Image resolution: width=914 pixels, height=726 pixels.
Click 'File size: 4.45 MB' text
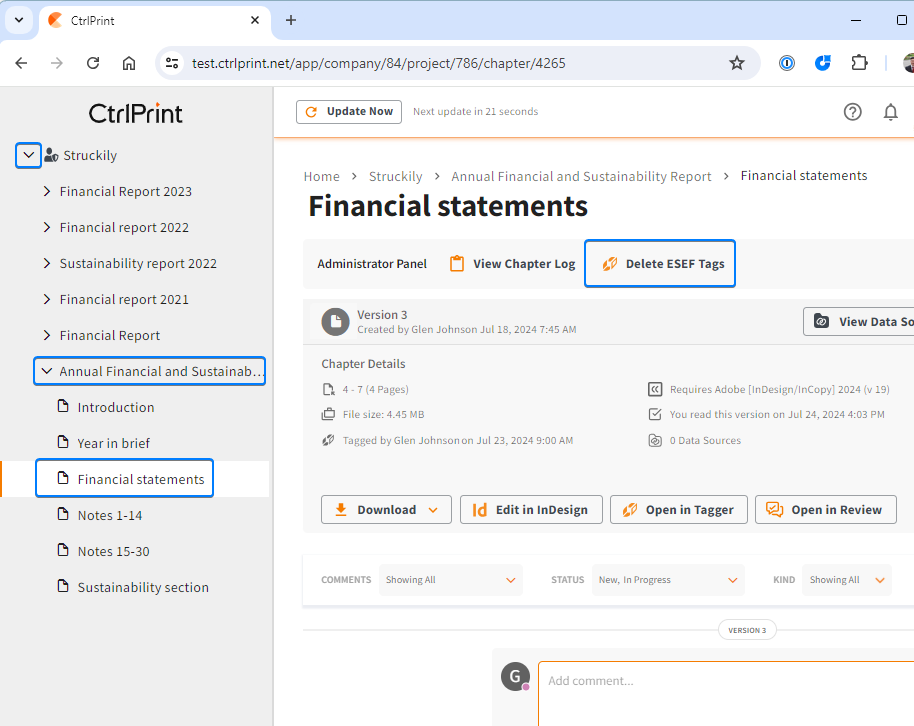pyautogui.click(x=384, y=415)
